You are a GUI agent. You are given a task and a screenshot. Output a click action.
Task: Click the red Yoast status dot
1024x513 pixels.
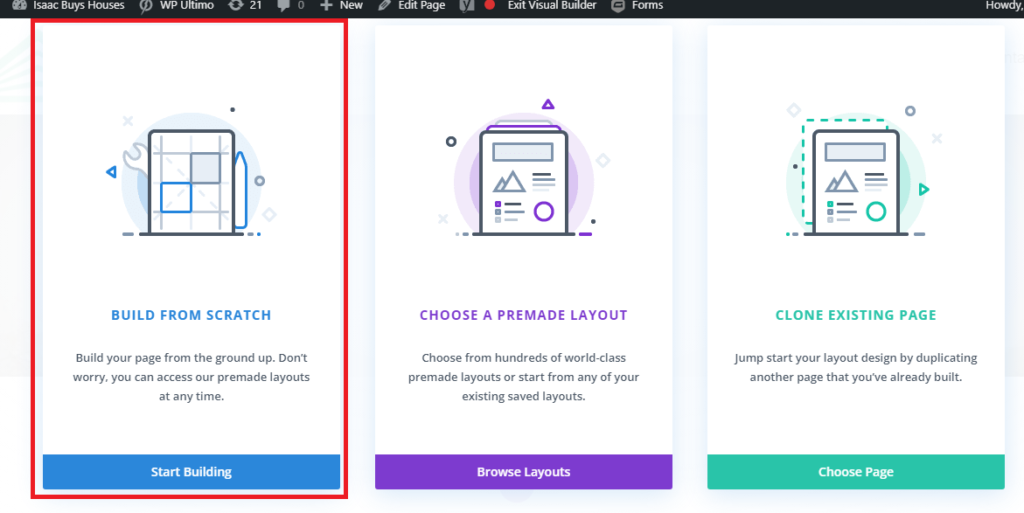point(489,5)
